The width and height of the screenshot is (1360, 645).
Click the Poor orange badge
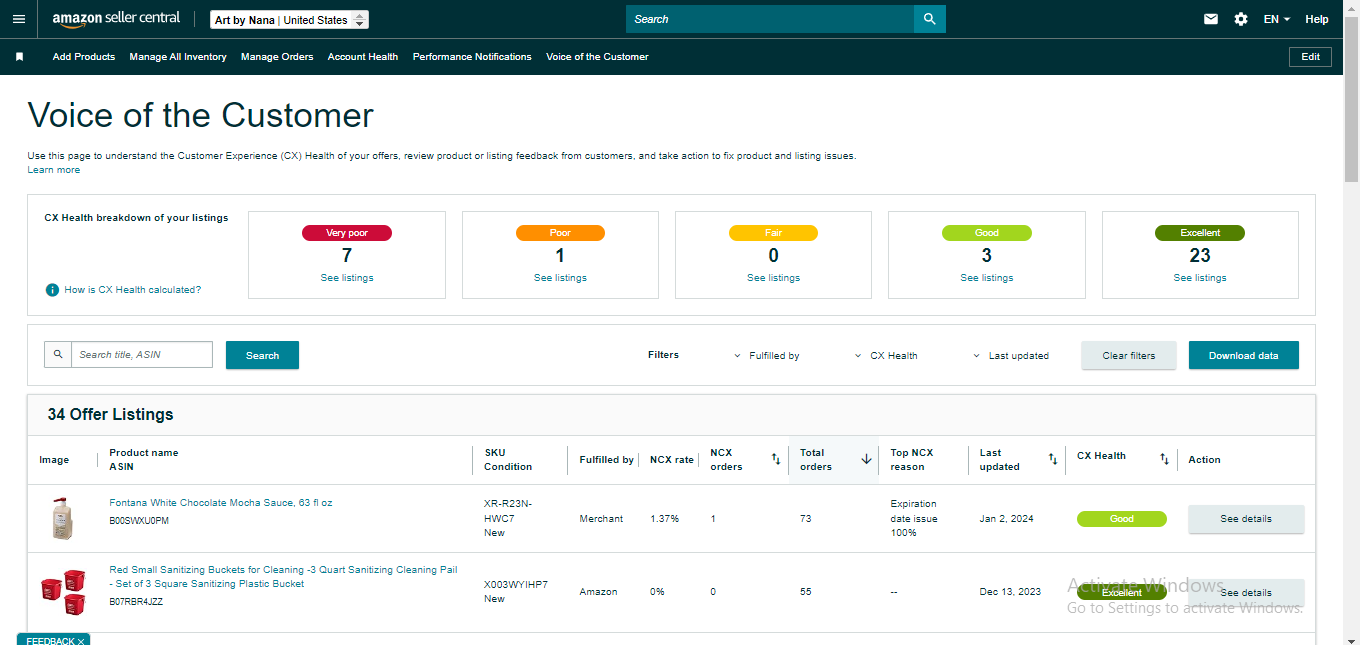[560, 233]
